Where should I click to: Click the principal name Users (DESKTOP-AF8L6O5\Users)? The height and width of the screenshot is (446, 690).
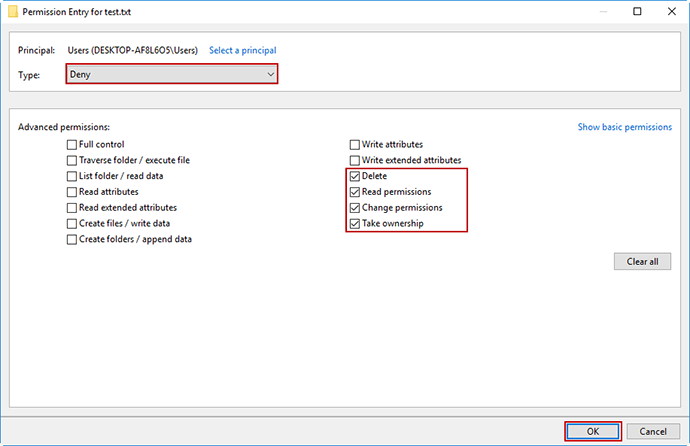(x=132, y=51)
